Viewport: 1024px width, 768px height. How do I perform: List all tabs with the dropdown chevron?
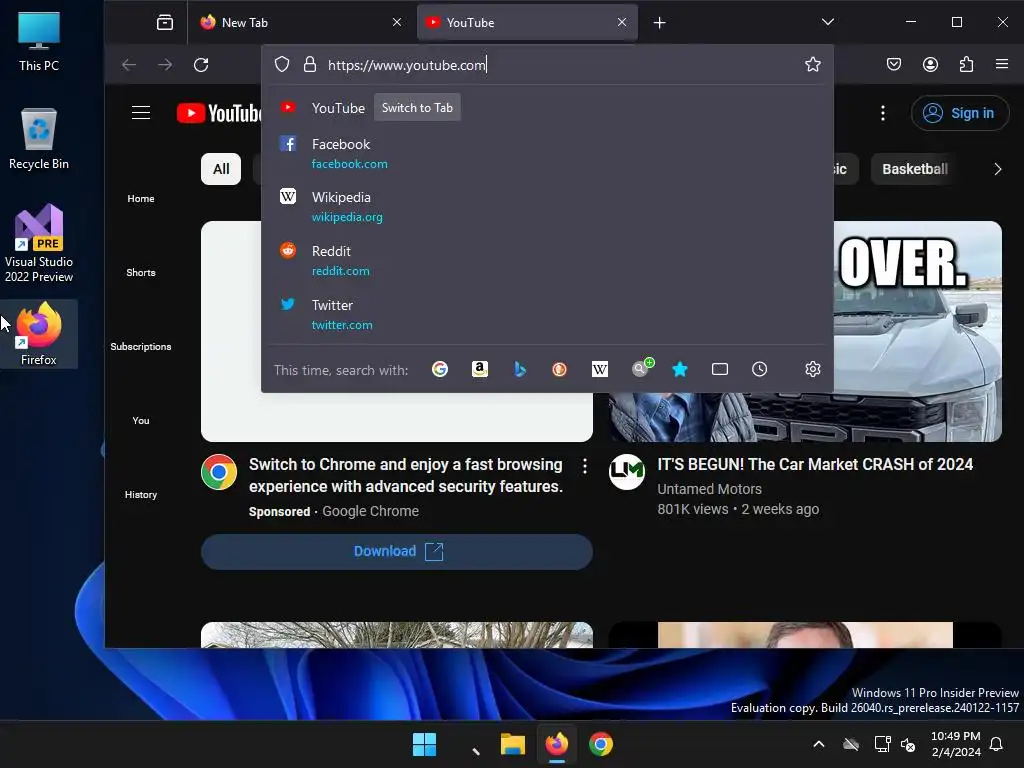[827, 22]
